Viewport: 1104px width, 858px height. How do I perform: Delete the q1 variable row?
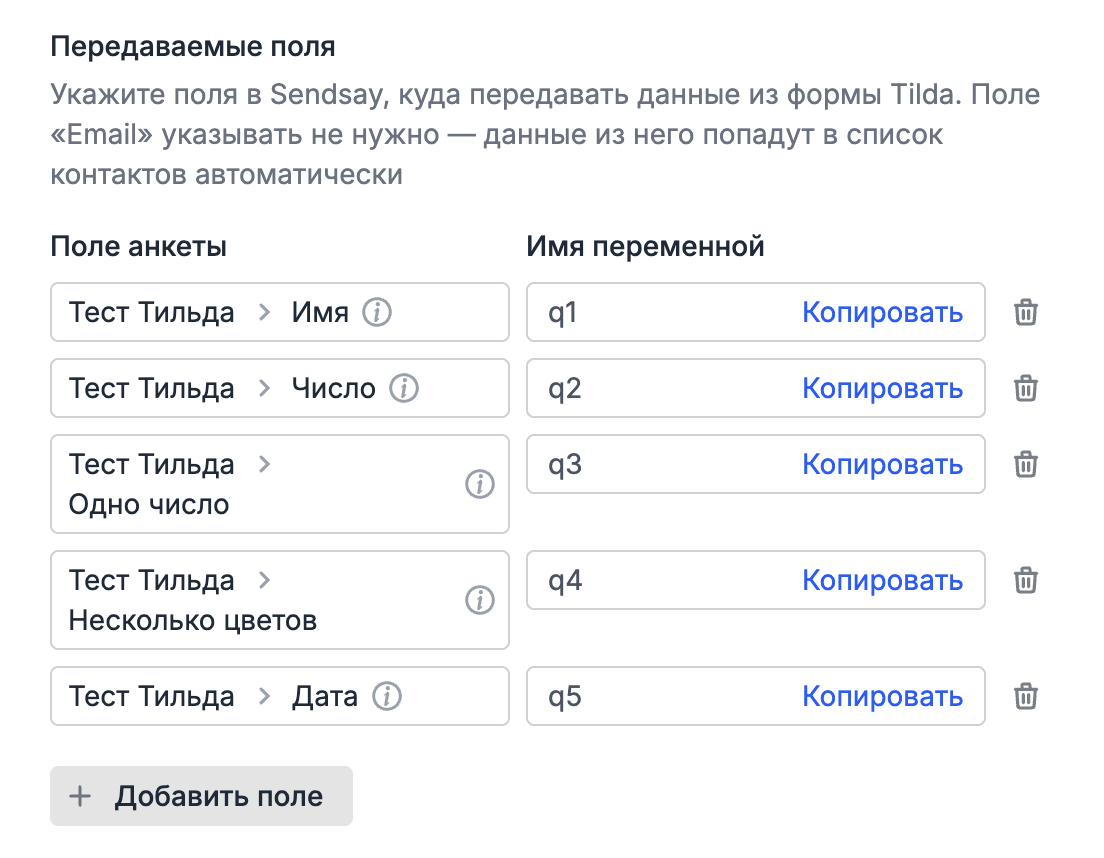coord(1025,312)
